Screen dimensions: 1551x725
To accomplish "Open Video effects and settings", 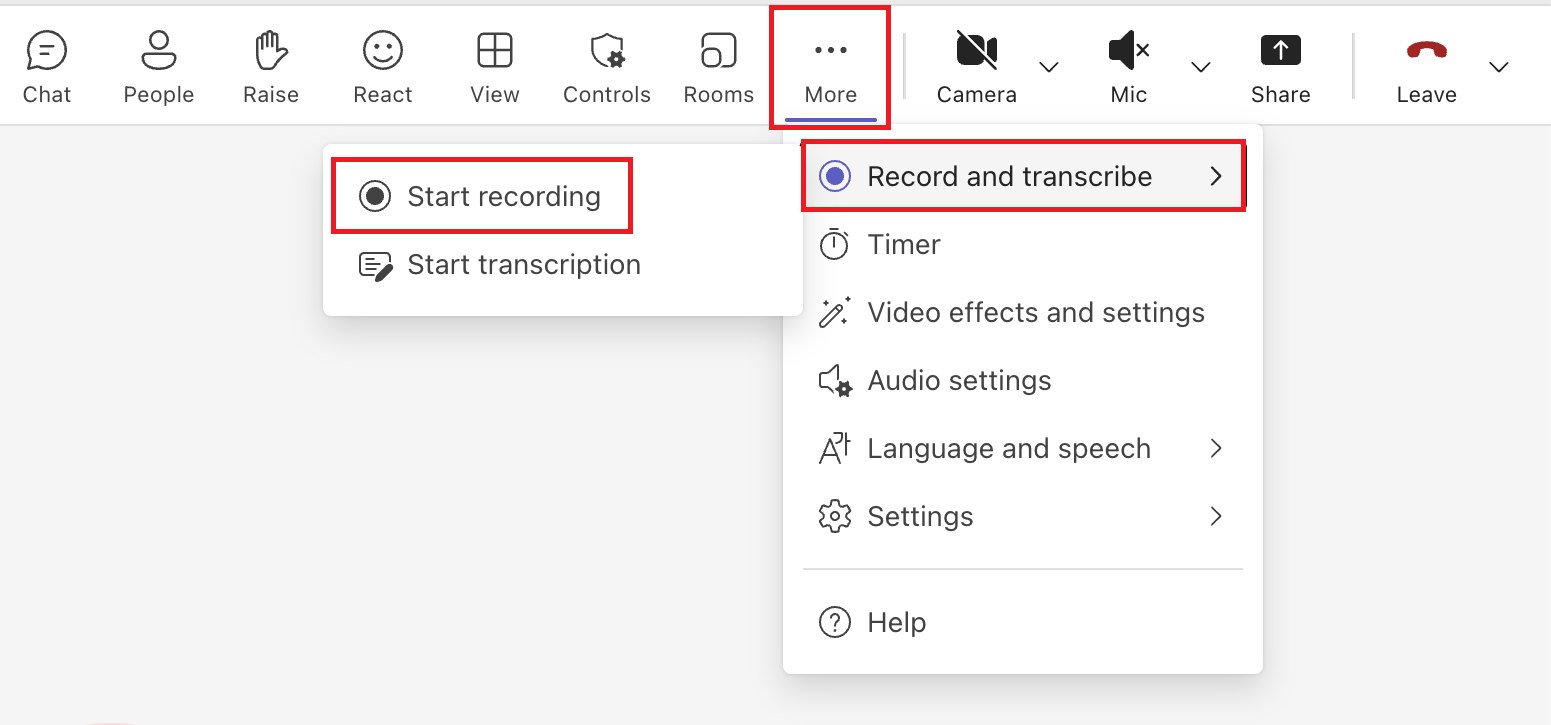I will 1035,313.
